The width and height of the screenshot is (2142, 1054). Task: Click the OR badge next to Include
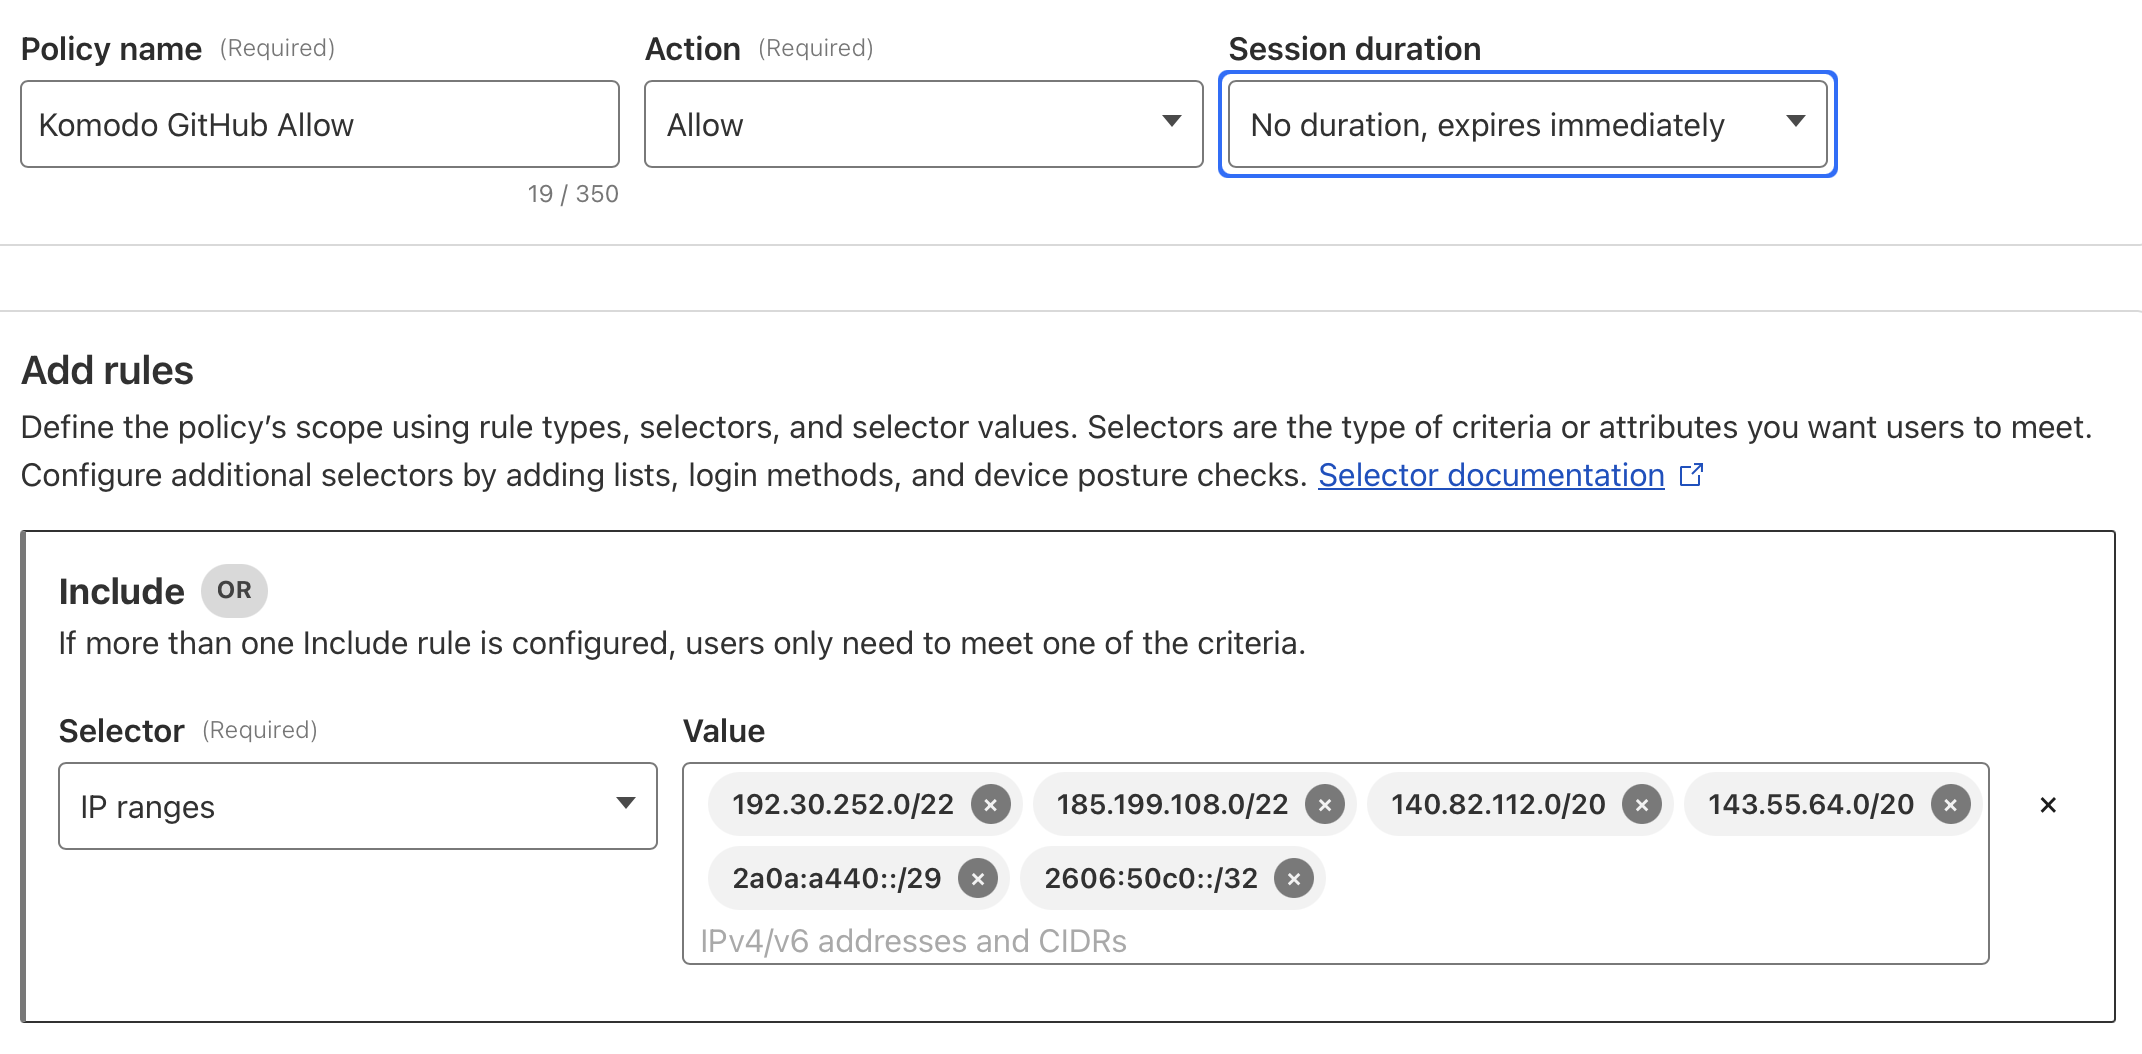[234, 591]
